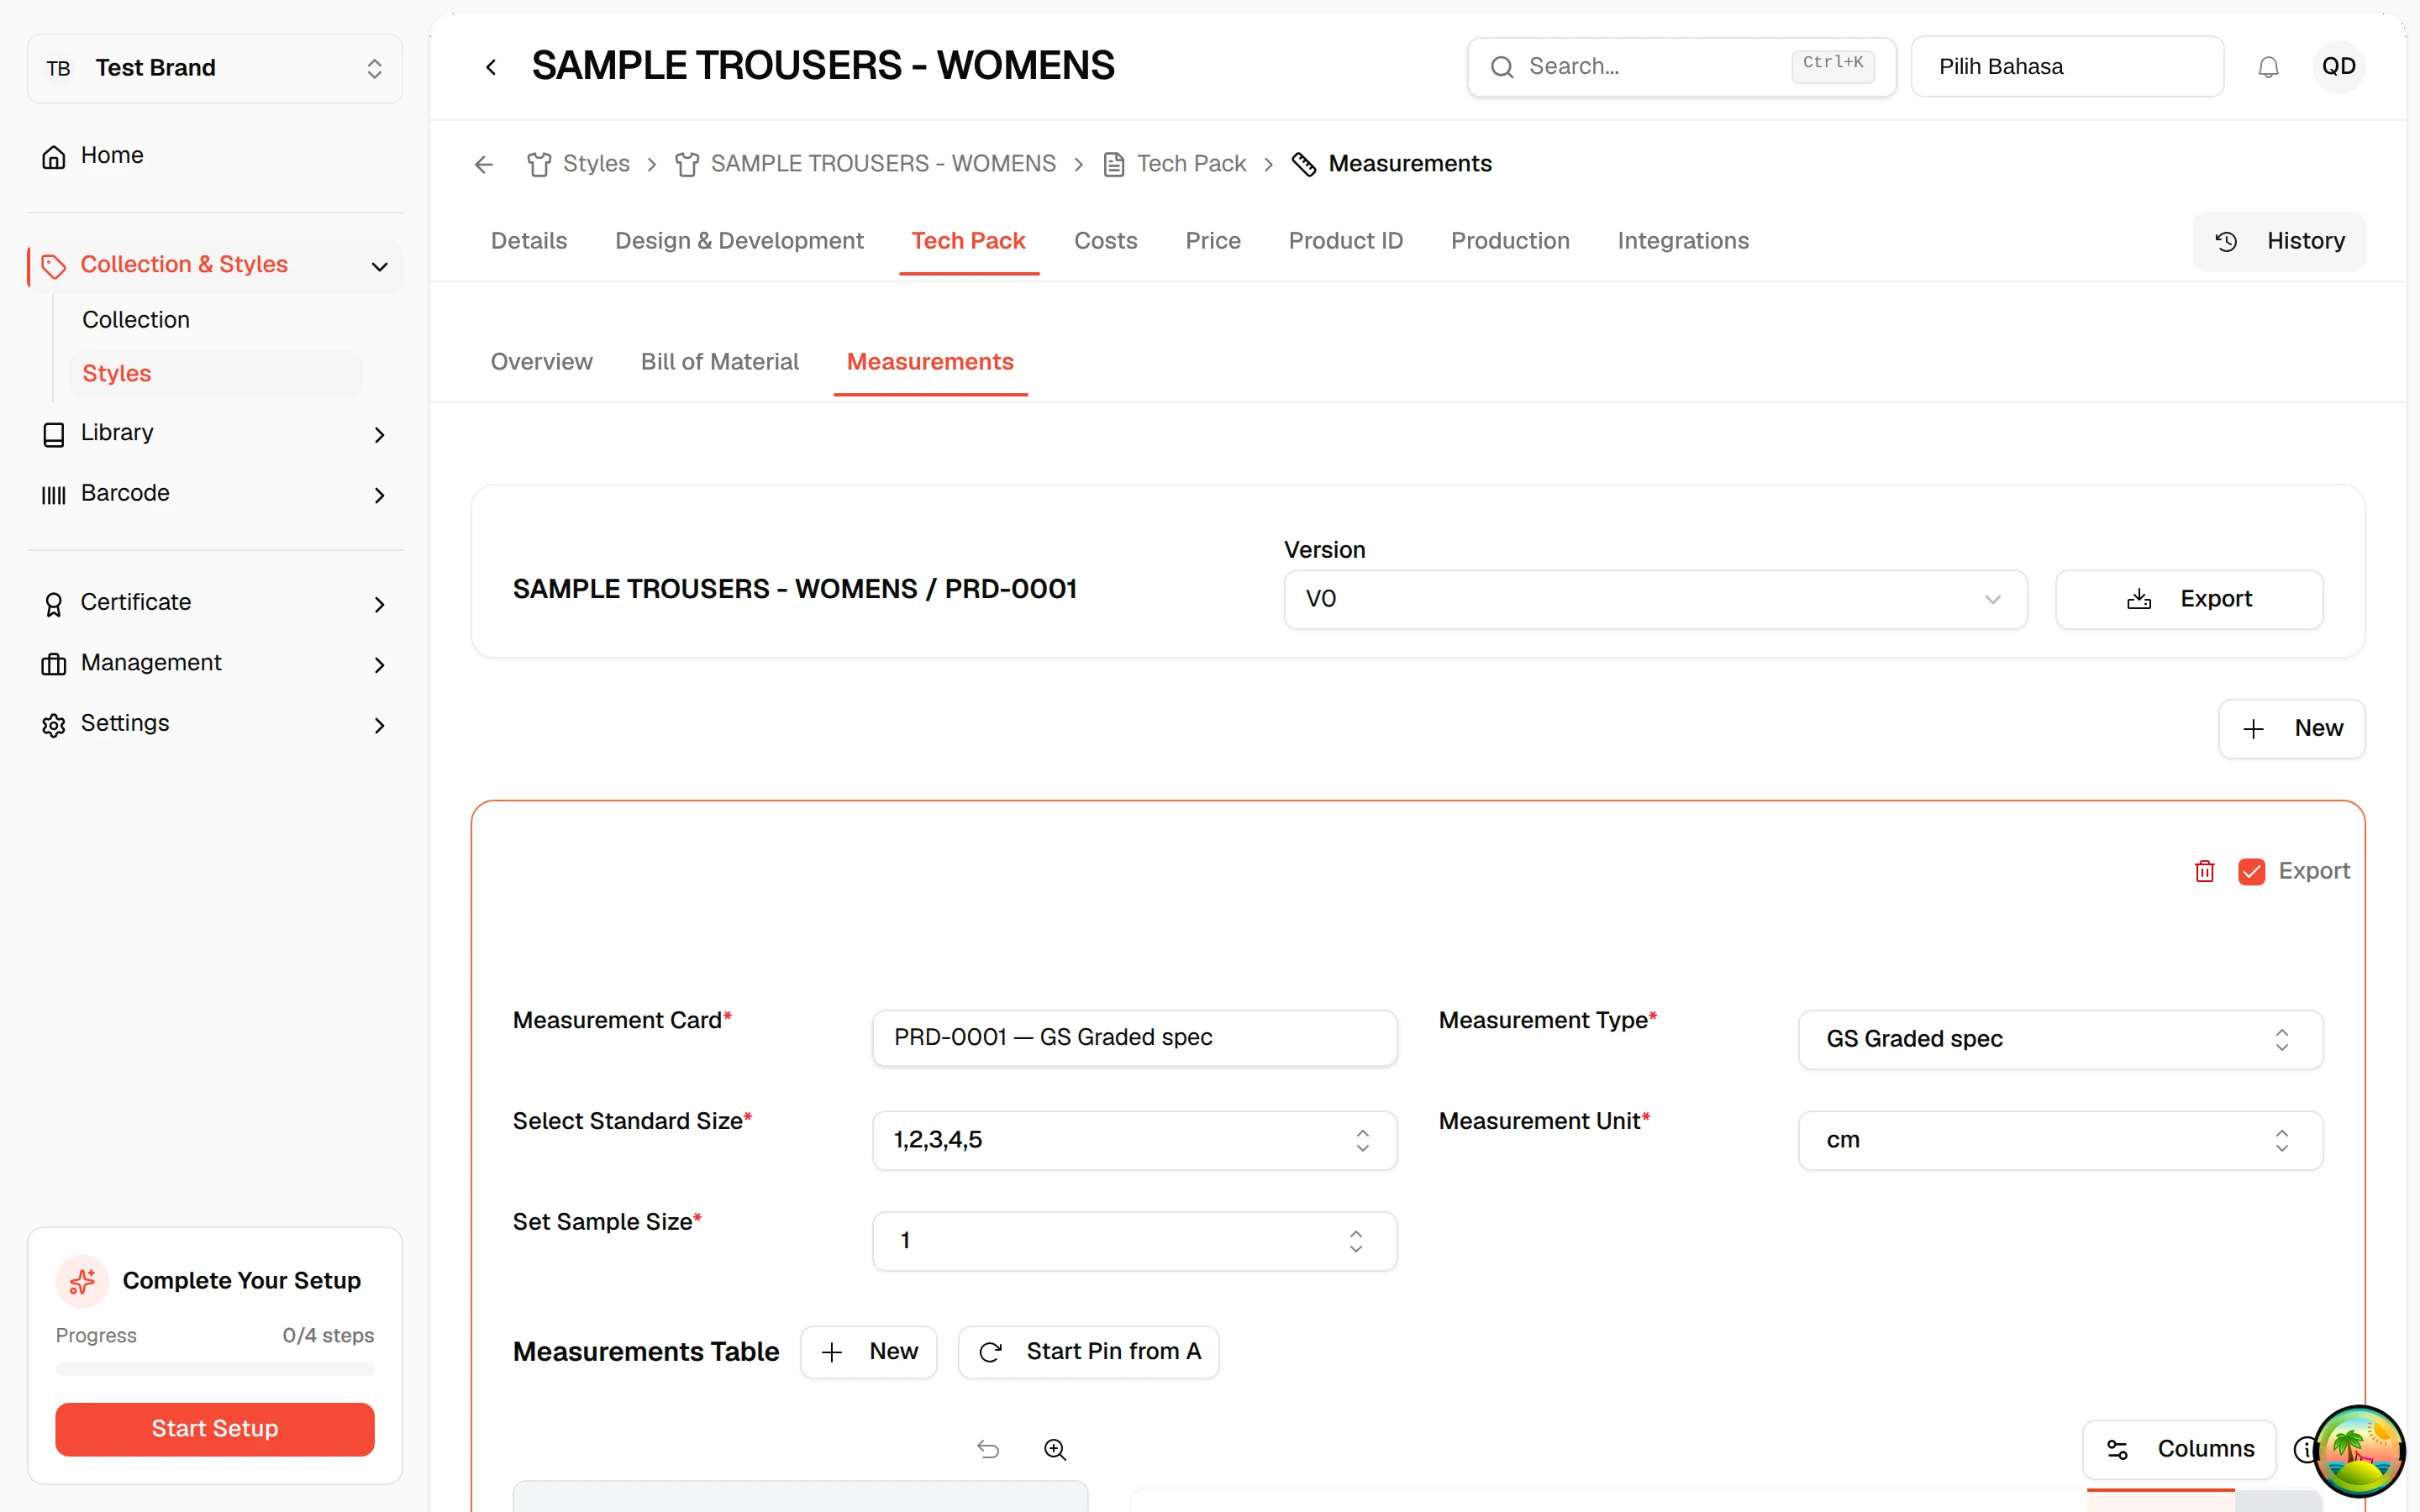Open the Production tab

tap(1510, 241)
